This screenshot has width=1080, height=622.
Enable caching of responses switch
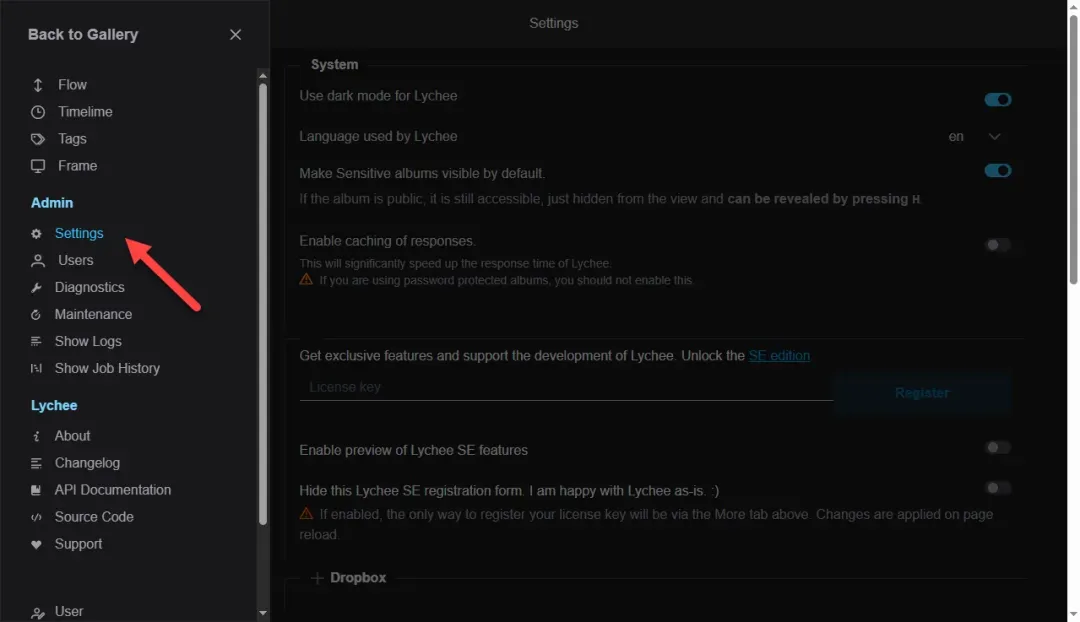point(997,245)
